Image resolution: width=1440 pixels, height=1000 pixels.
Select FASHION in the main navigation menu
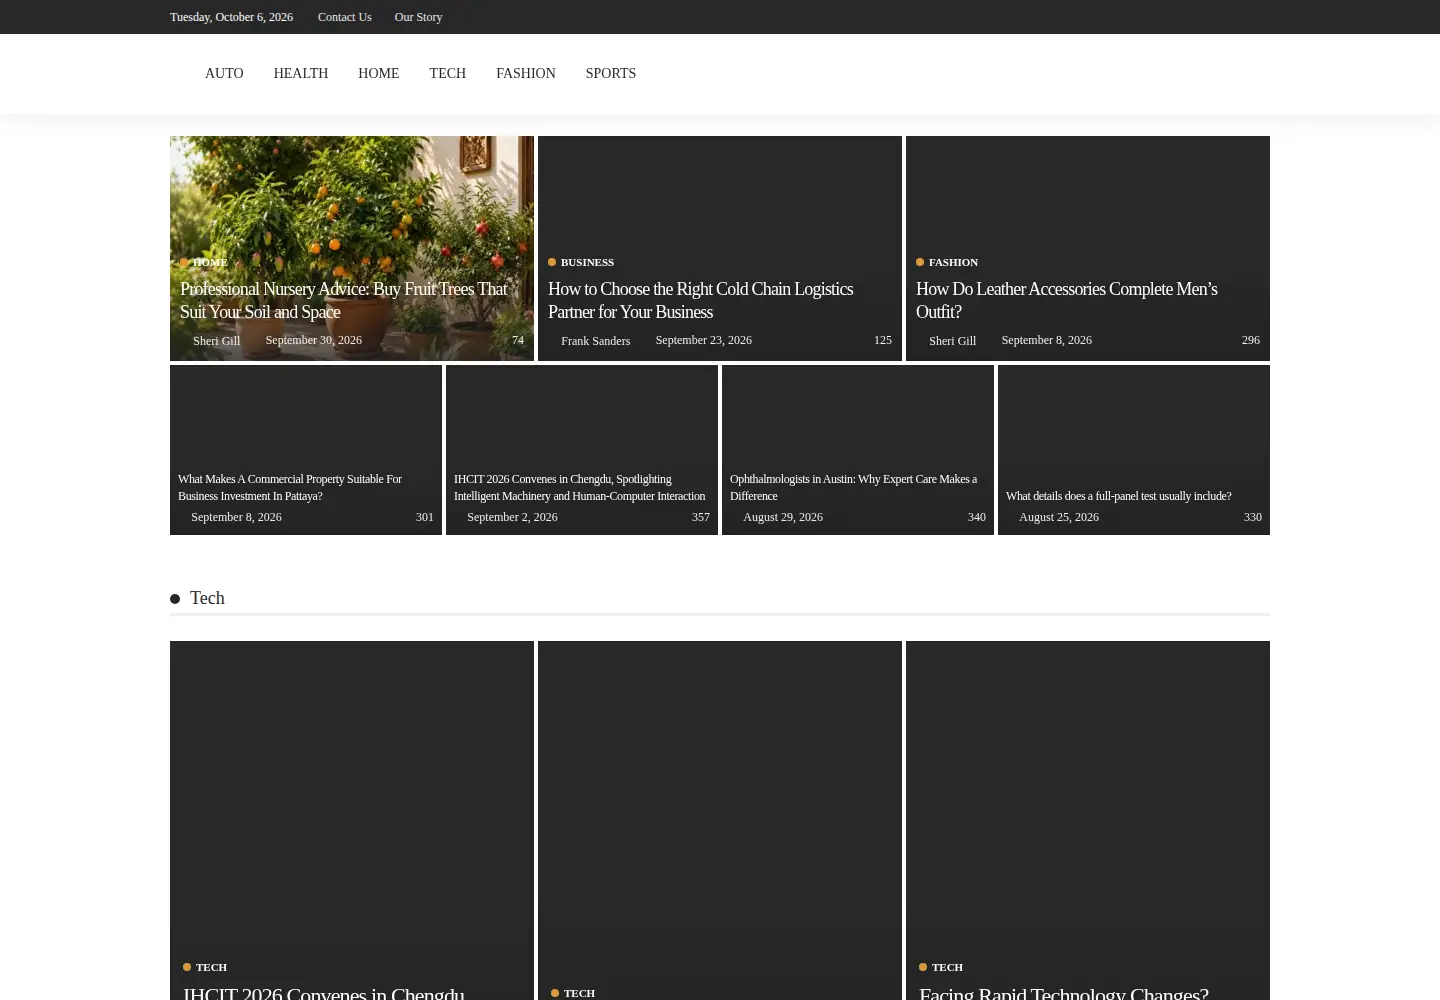(525, 73)
